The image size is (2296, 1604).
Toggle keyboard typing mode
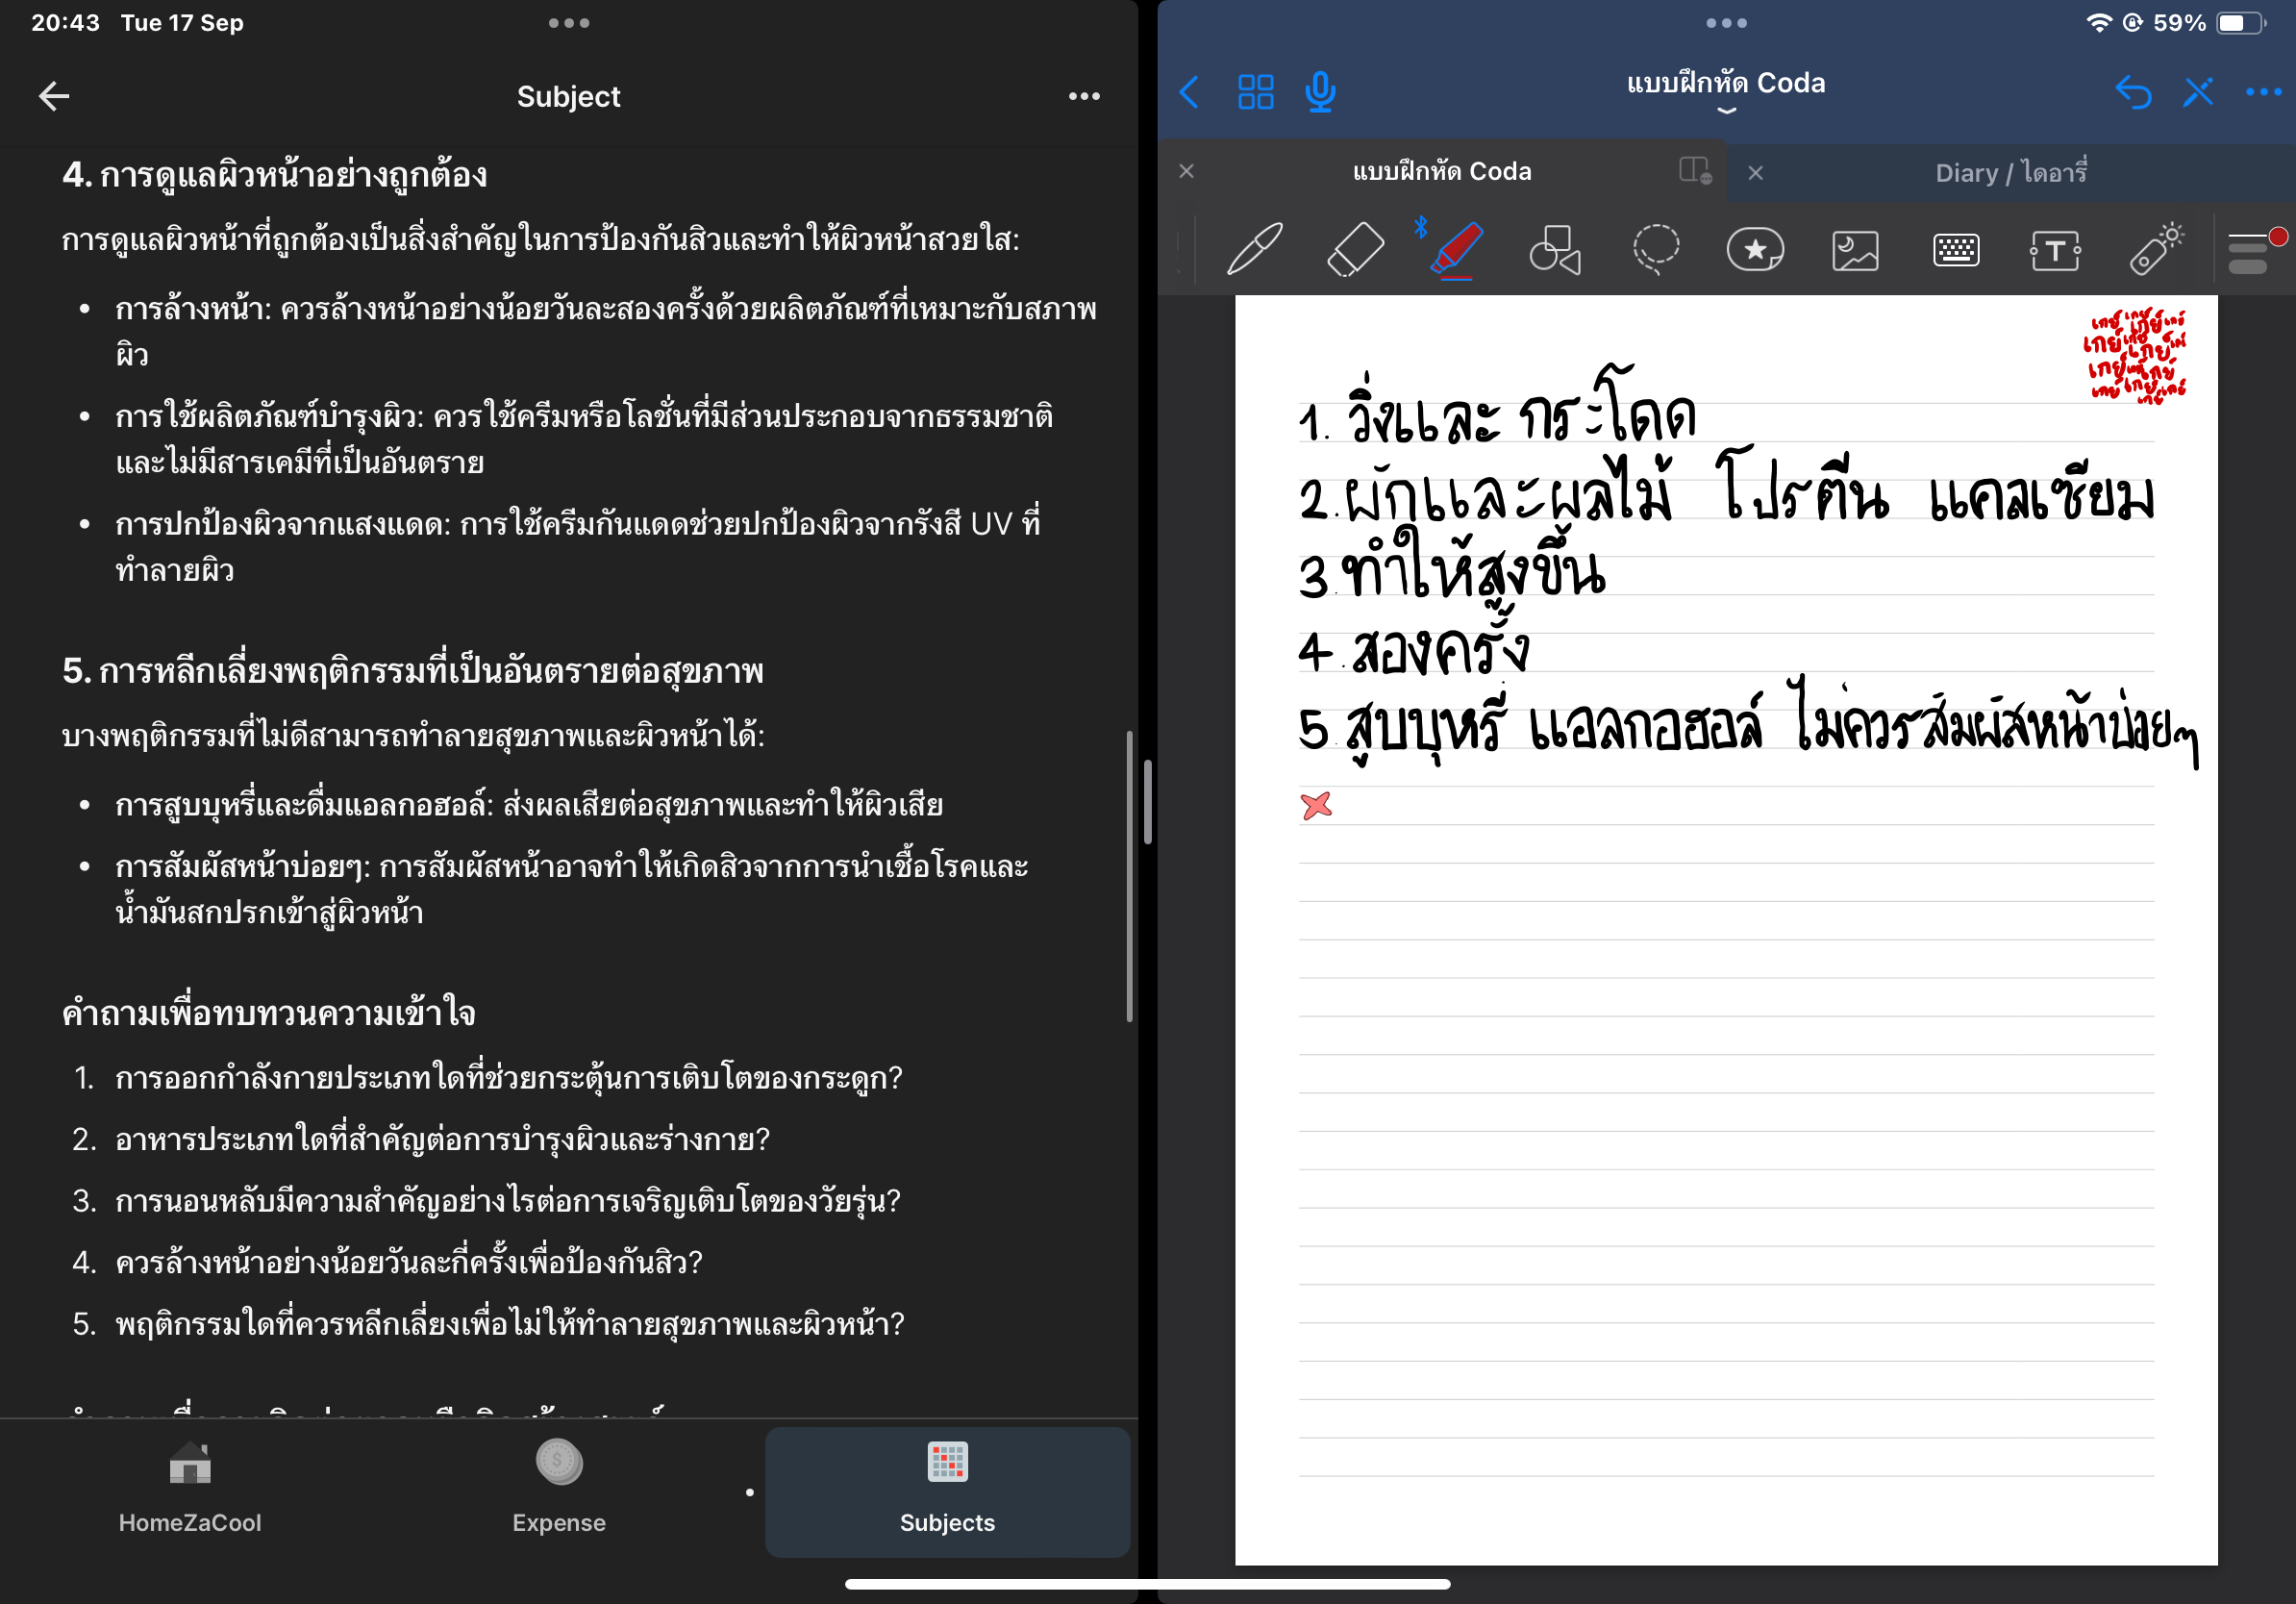coord(1956,249)
